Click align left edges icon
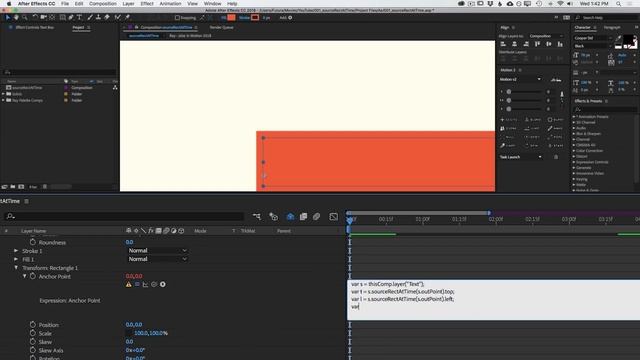640x360 pixels. coord(503,44)
